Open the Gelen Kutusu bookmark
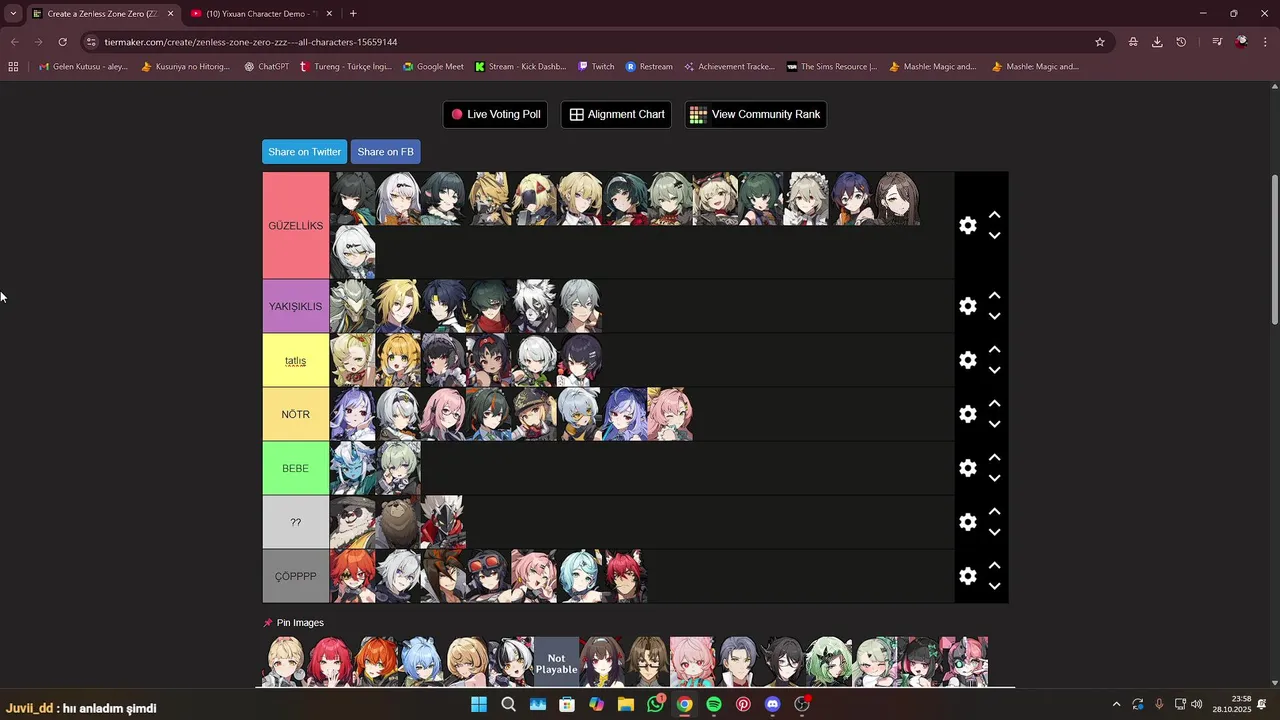Viewport: 1280px width, 720px height. pyautogui.click(x=83, y=67)
